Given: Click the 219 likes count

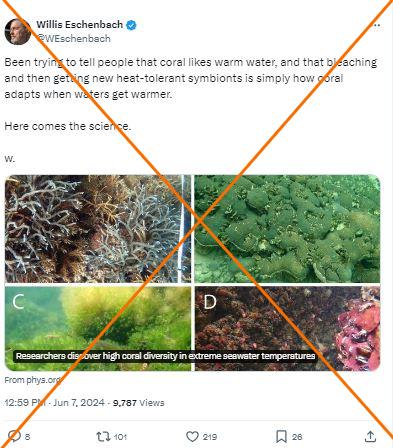Looking at the screenshot, I should [x=210, y=437].
